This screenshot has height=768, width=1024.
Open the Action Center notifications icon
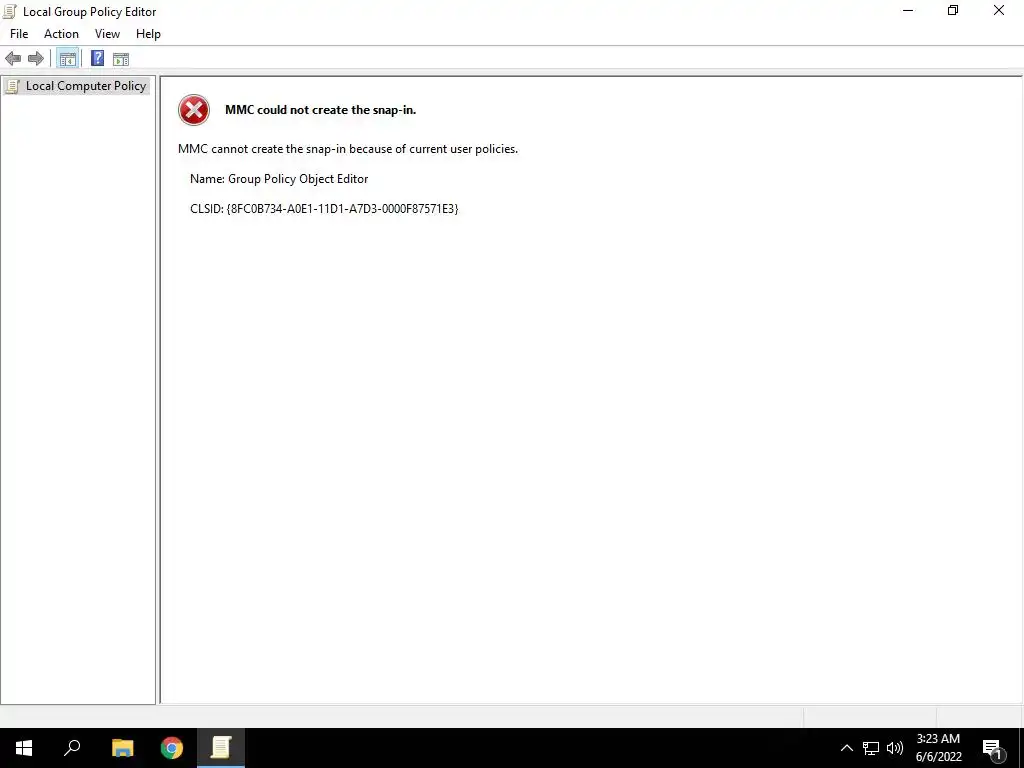(x=993, y=748)
